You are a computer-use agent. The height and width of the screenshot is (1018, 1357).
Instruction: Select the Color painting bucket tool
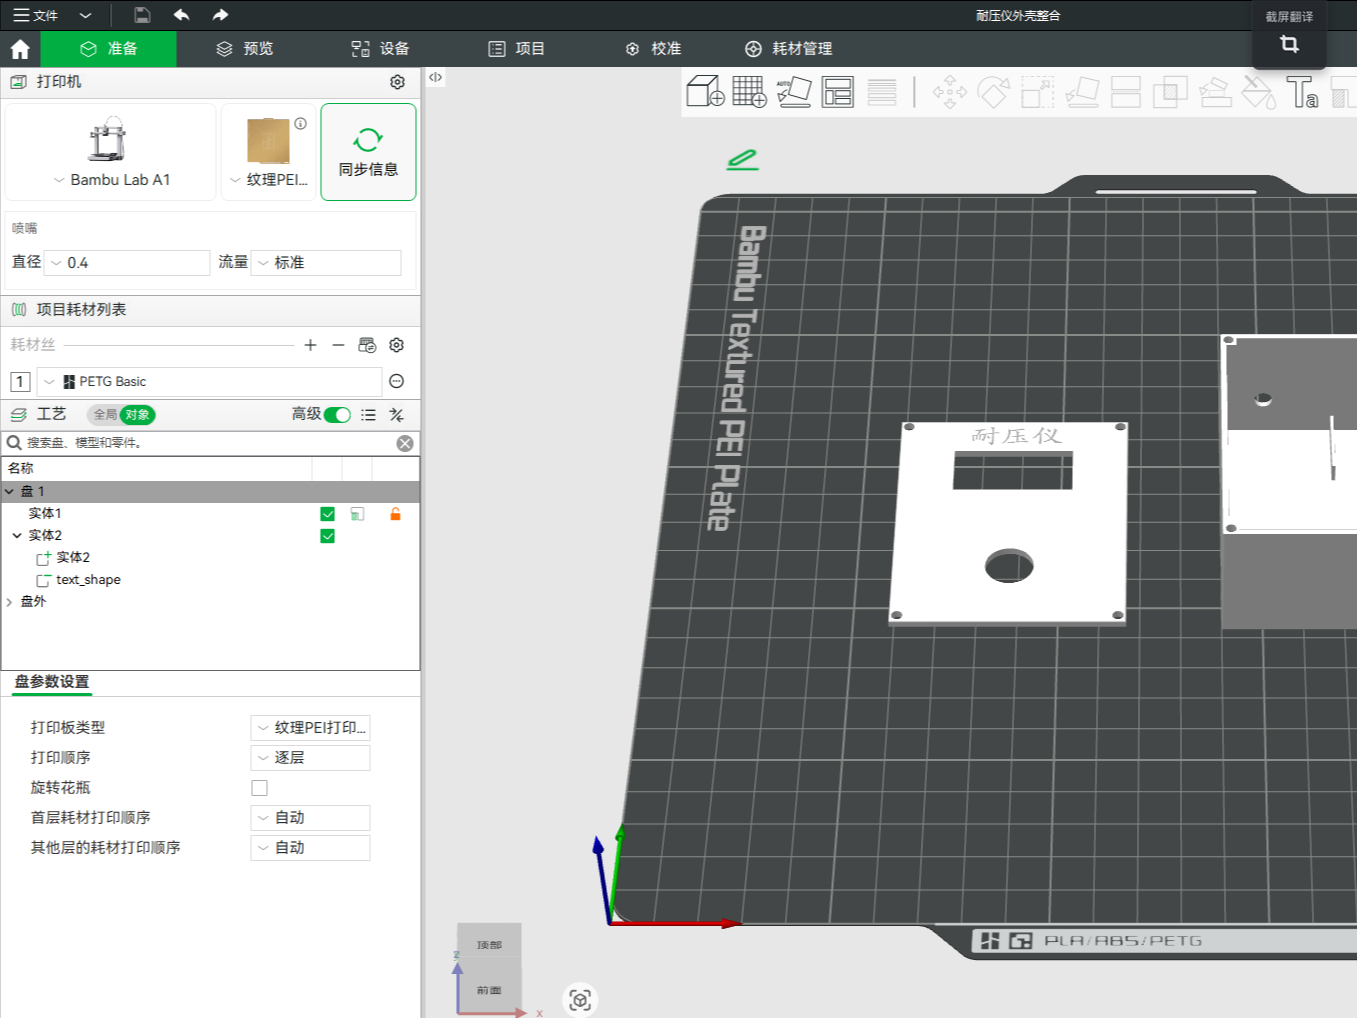(1258, 92)
